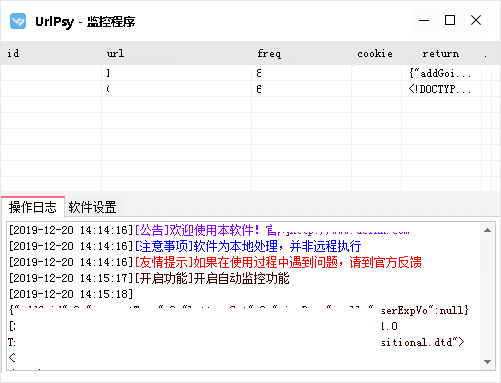Click the red 友情提示 log line
This screenshot has height=383, width=501.
pyautogui.click(x=215, y=262)
